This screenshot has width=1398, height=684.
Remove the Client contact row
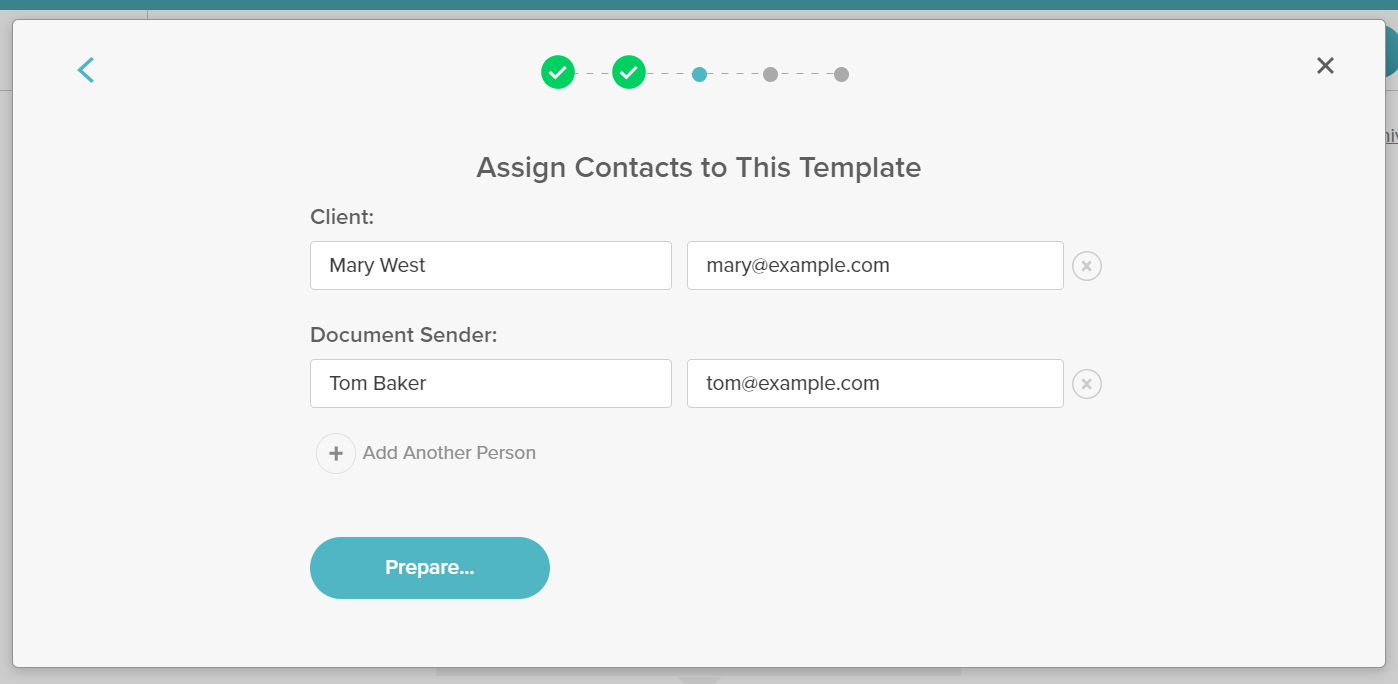(1087, 265)
